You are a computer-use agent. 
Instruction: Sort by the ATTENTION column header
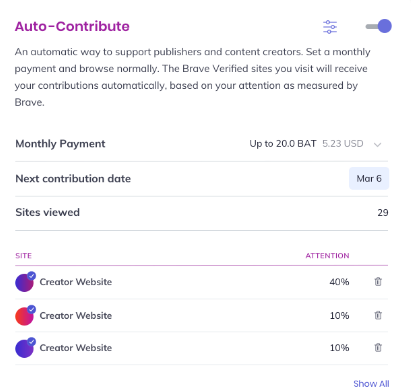pyautogui.click(x=327, y=256)
